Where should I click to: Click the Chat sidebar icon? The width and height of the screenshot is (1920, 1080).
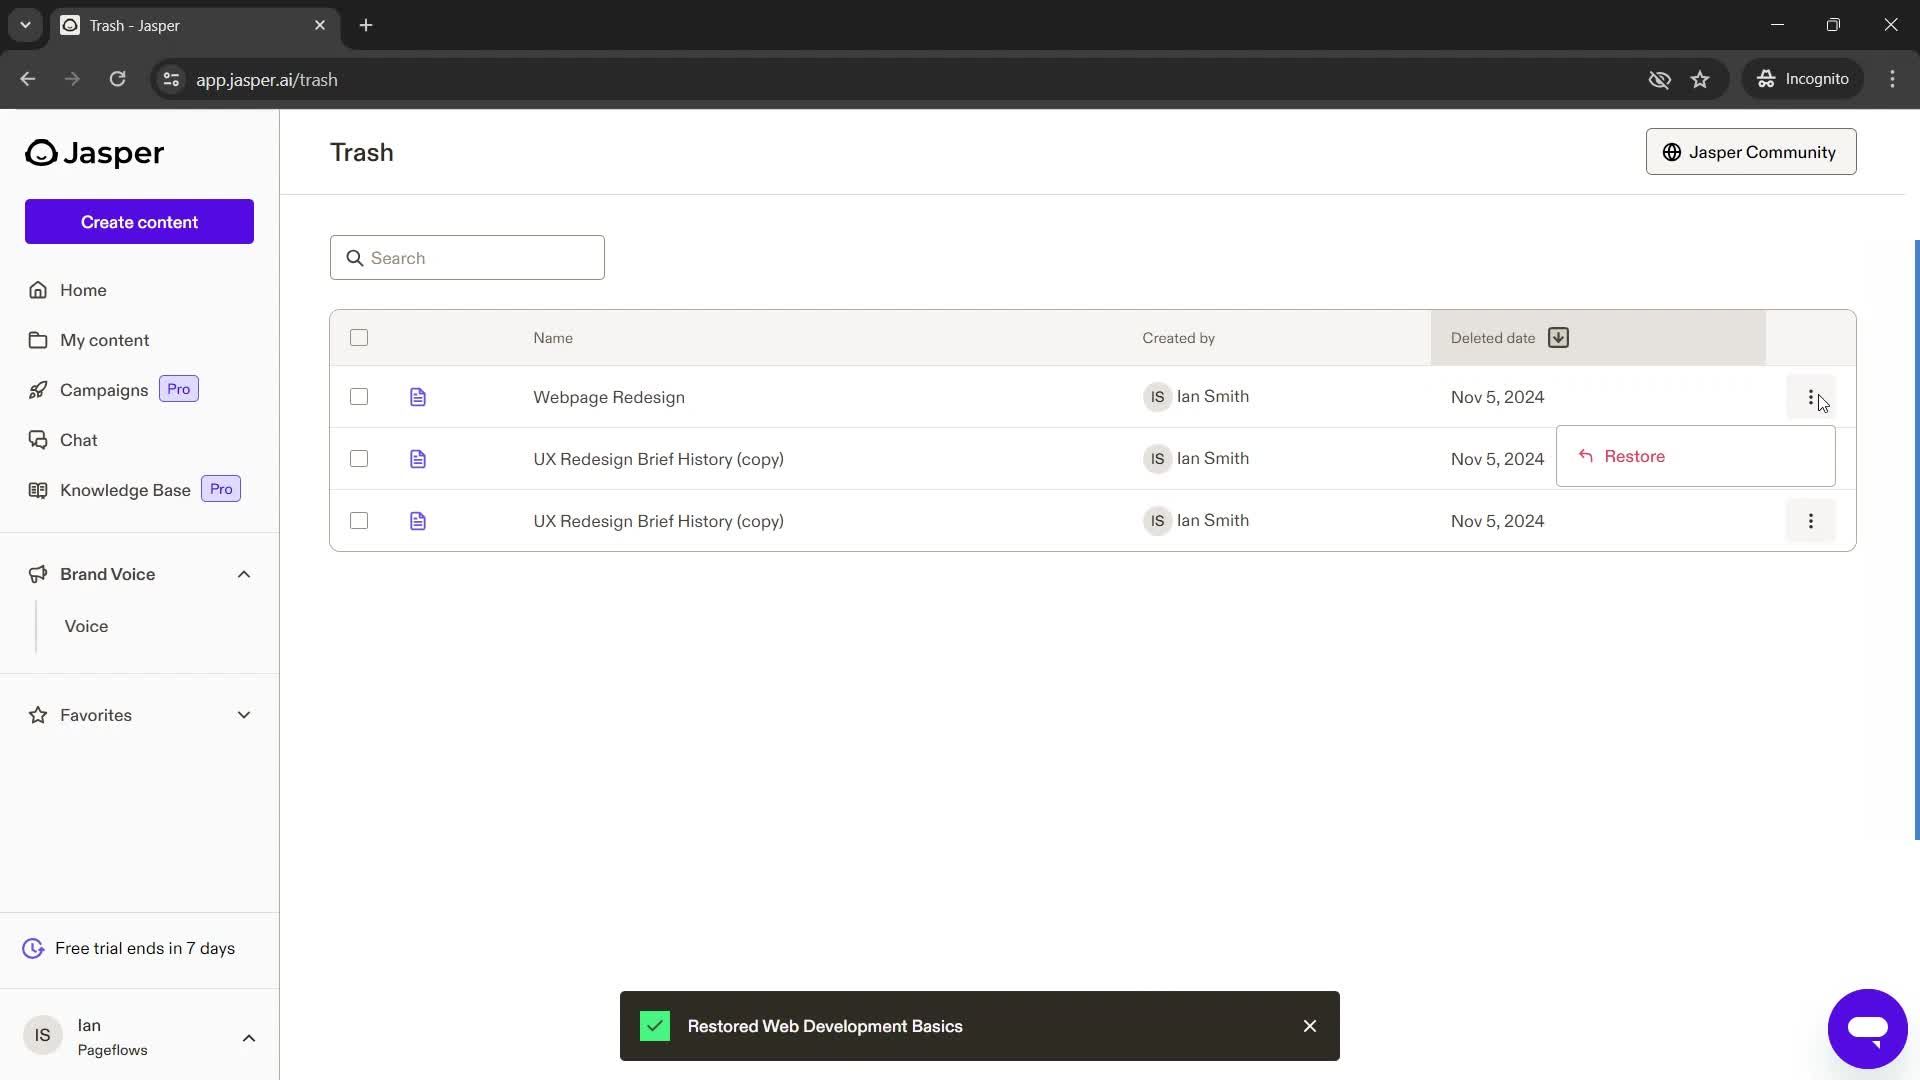pyautogui.click(x=38, y=440)
